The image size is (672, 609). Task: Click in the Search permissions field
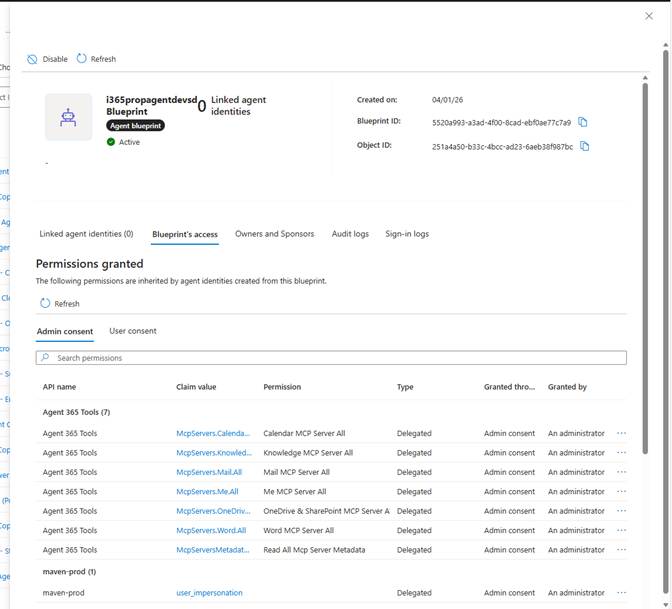point(331,357)
